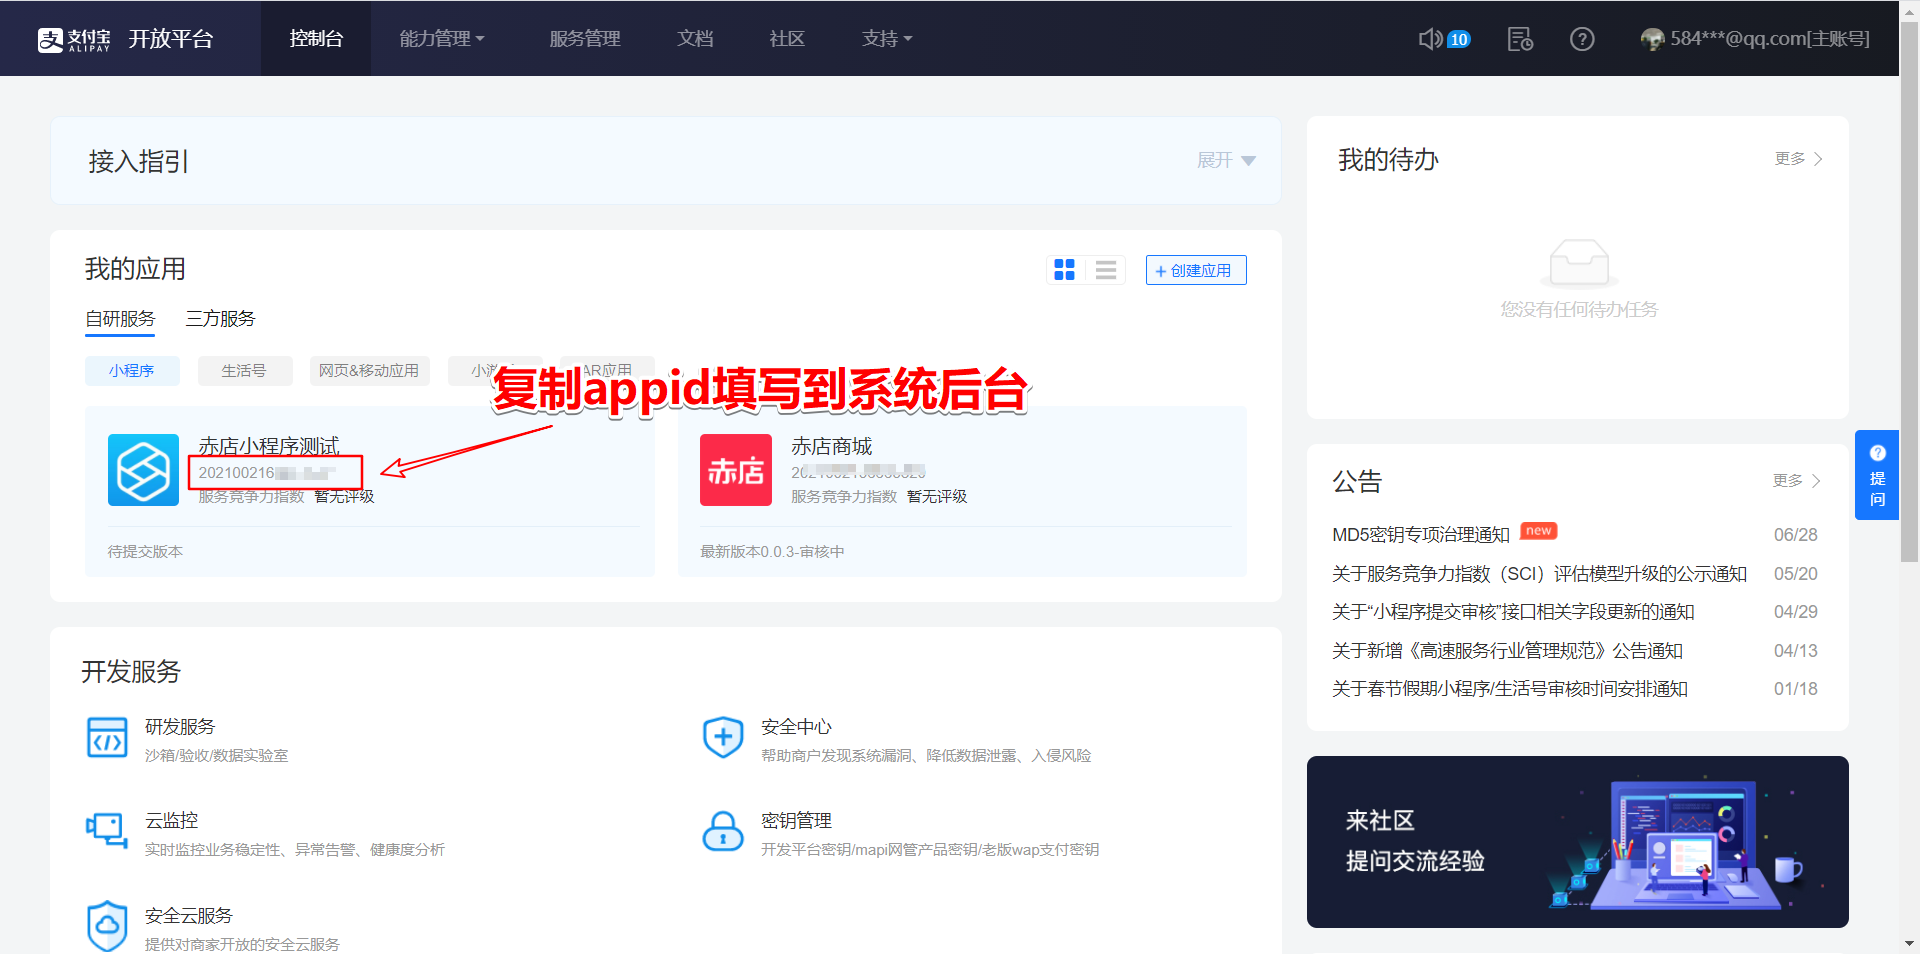Click the account name 584***@qq.com
1920x954 pixels.
point(1769,39)
